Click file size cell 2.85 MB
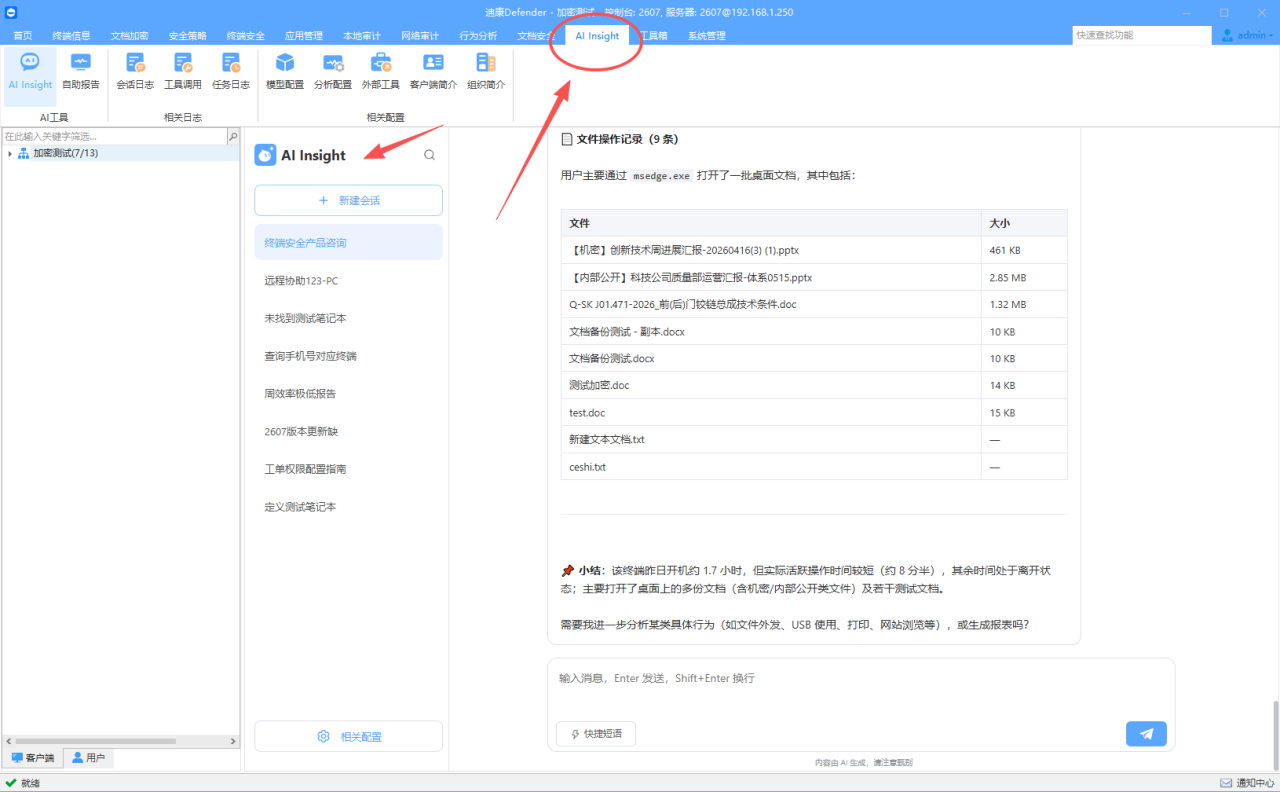 pos(1024,277)
